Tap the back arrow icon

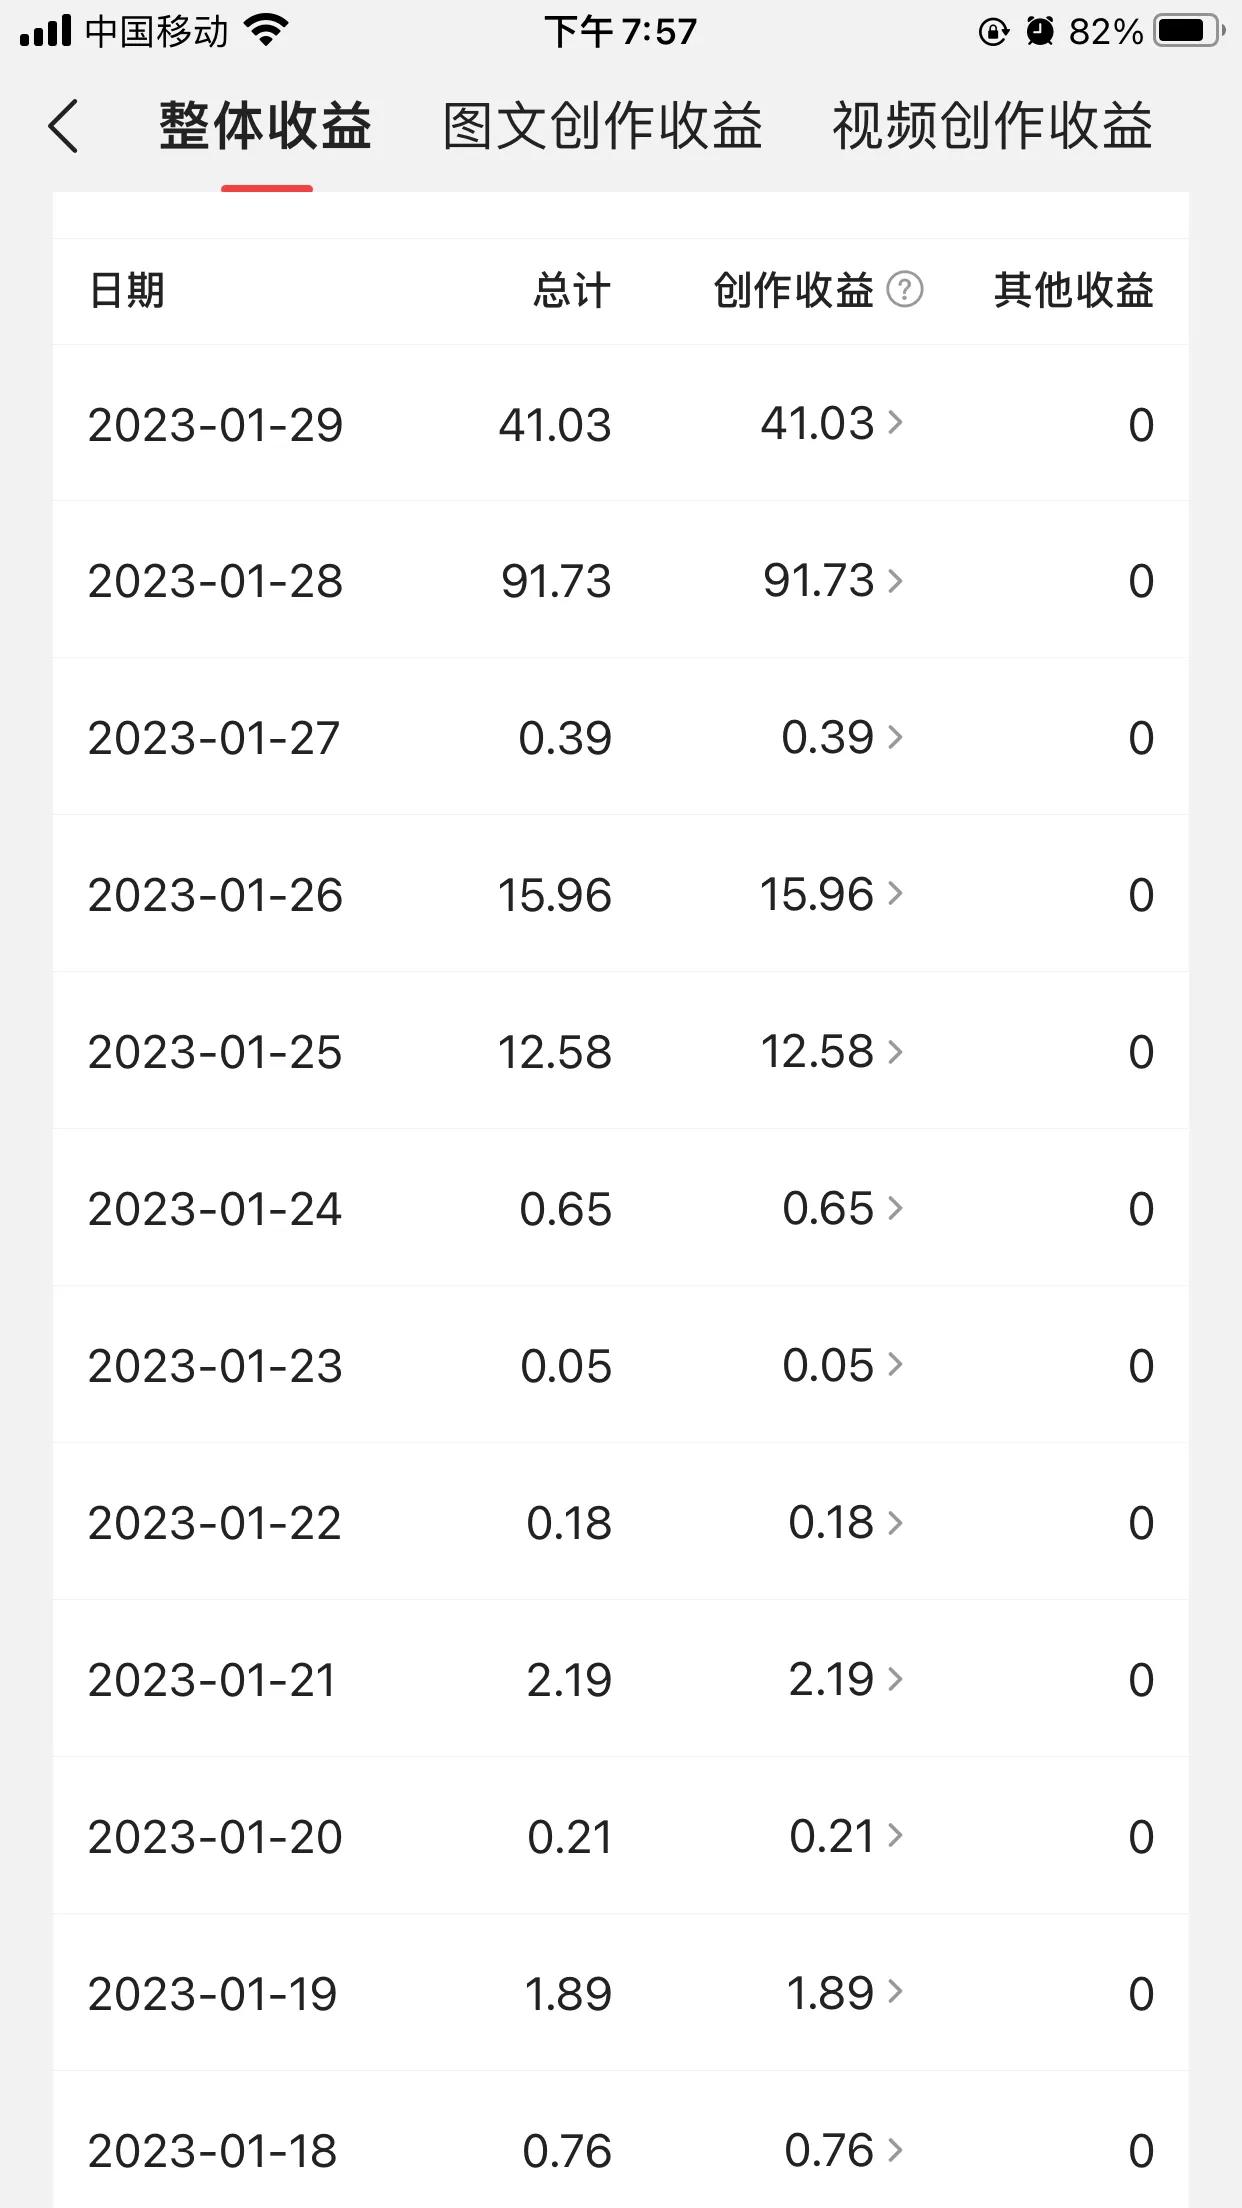[x=63, y=126]
